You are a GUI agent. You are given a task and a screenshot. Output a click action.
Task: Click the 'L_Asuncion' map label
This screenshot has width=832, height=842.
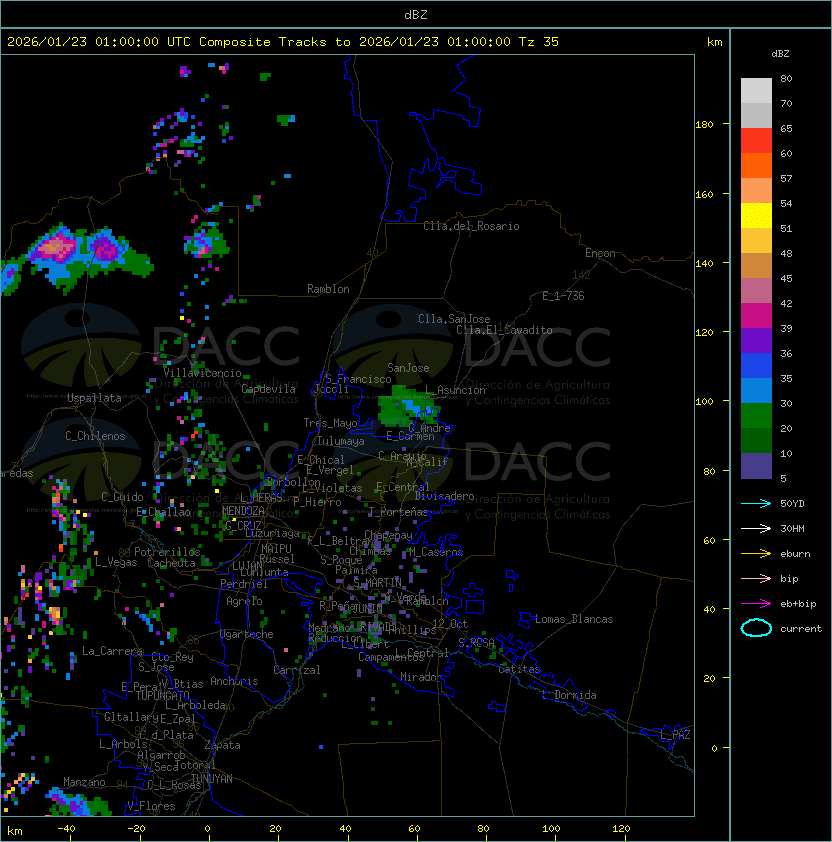455,390
